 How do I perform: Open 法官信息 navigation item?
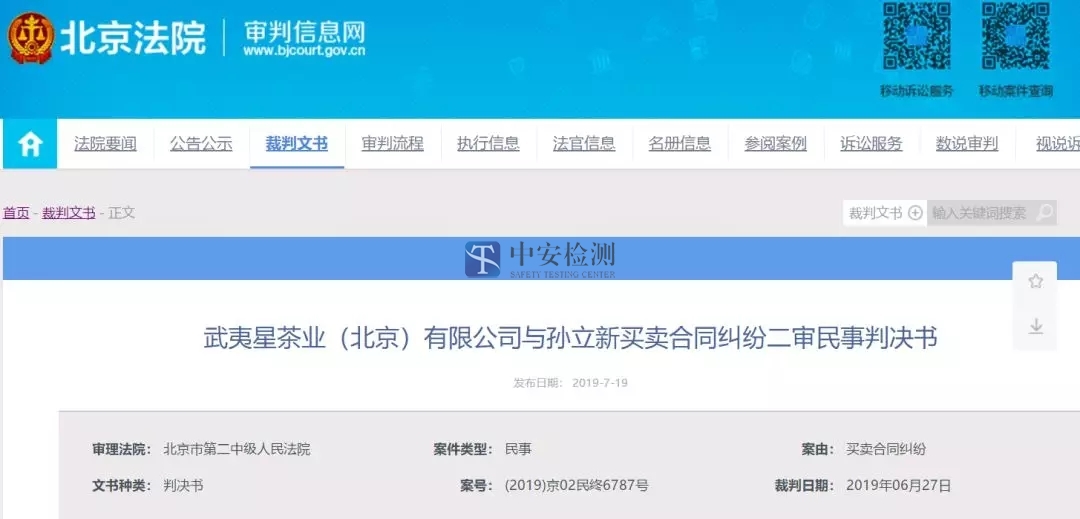(584, 144)
